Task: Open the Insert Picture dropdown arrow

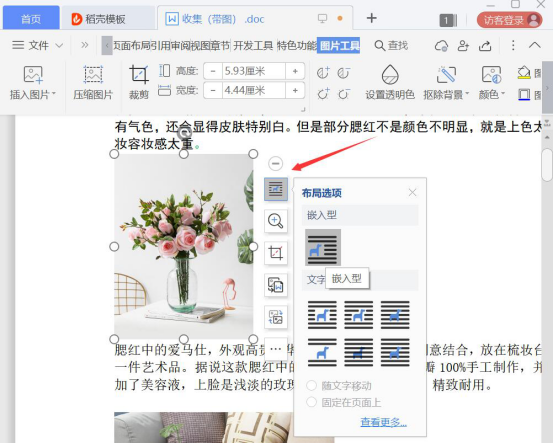Action: (x=54, y=94)
